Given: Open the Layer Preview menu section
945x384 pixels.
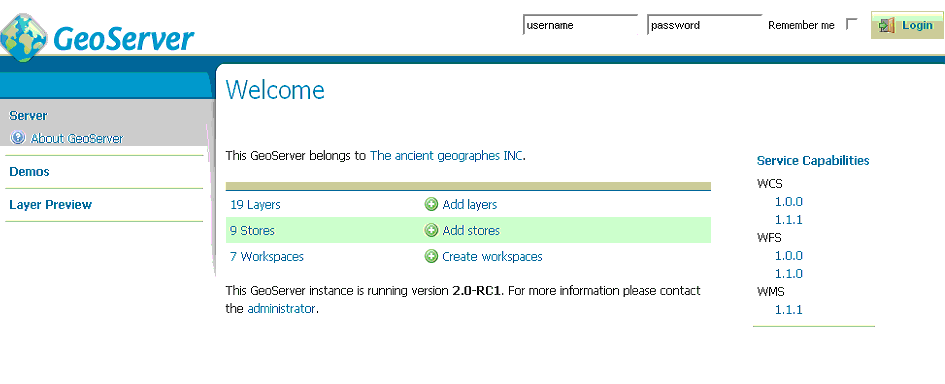Looking at the screenshot, I should [51, 205].
